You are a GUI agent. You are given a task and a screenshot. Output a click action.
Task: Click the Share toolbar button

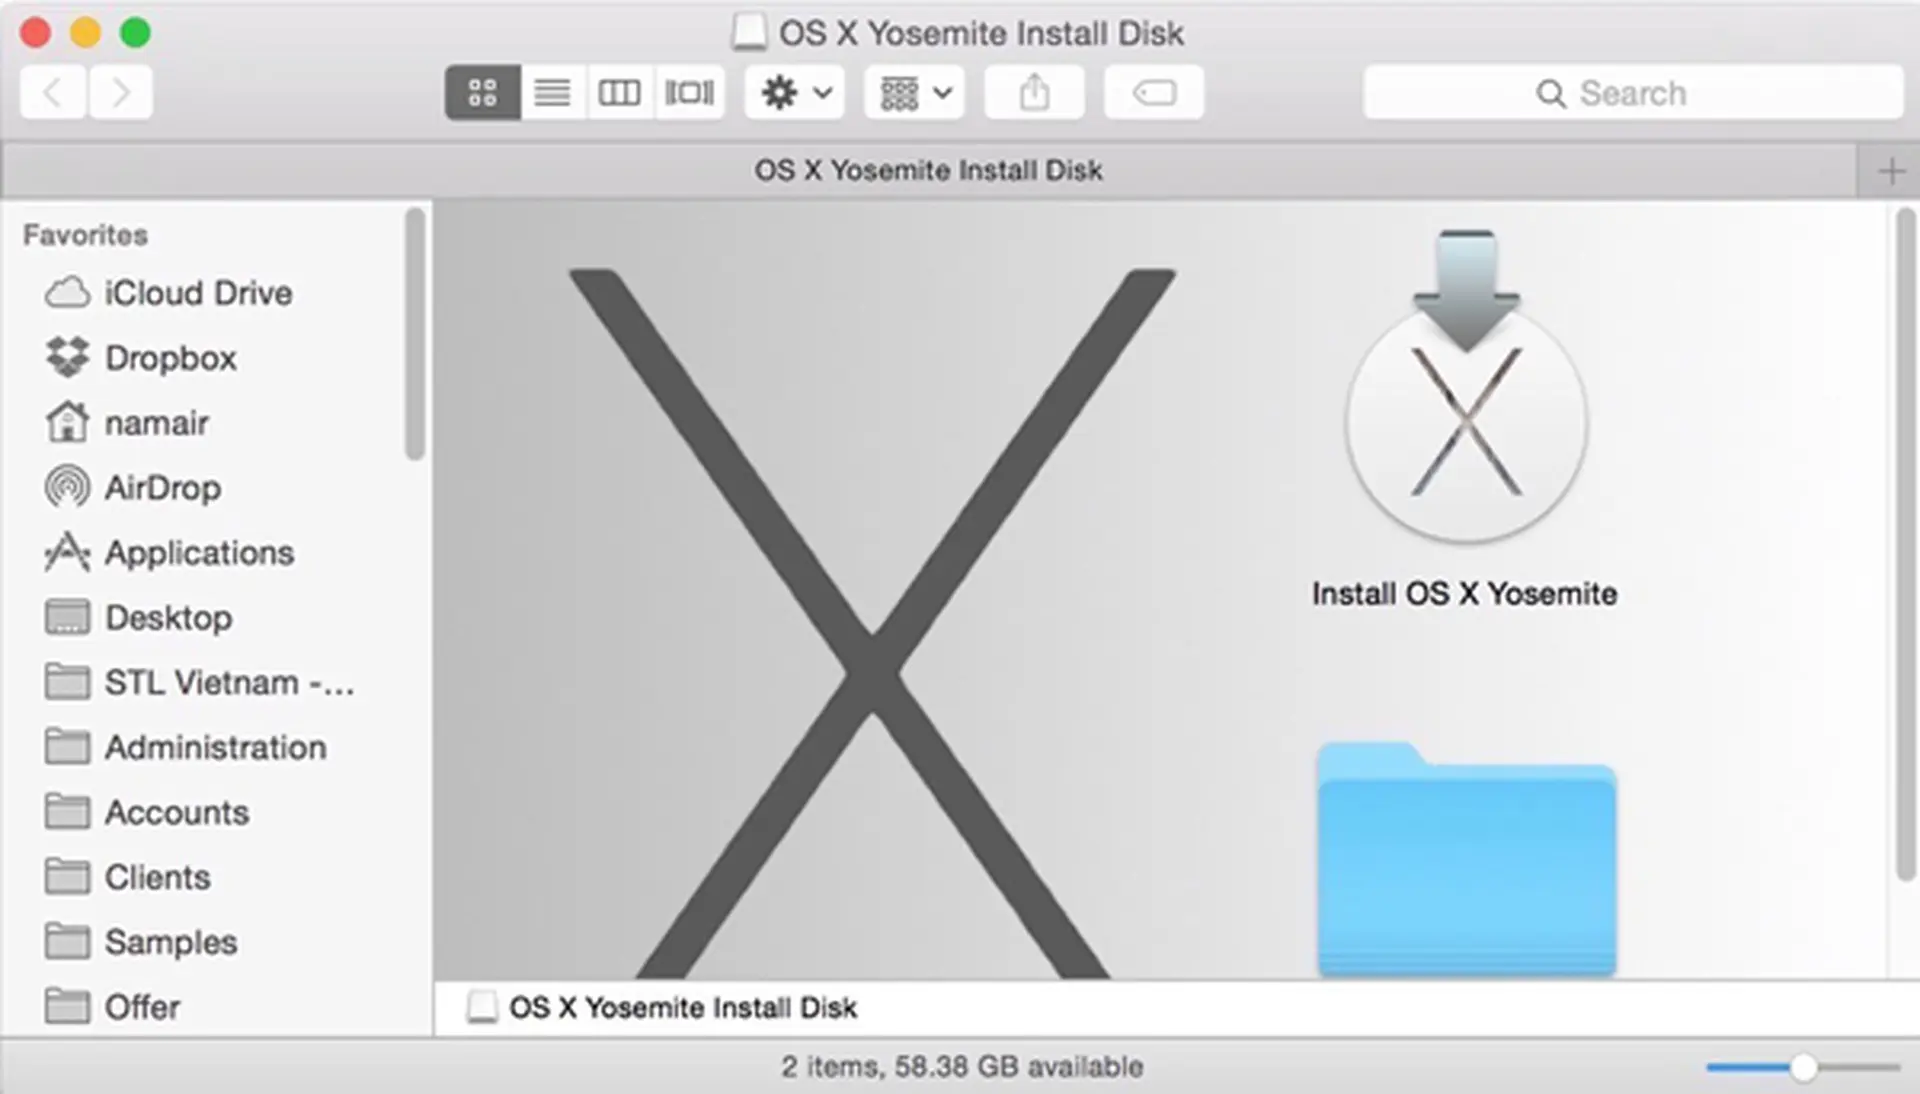1034,93
